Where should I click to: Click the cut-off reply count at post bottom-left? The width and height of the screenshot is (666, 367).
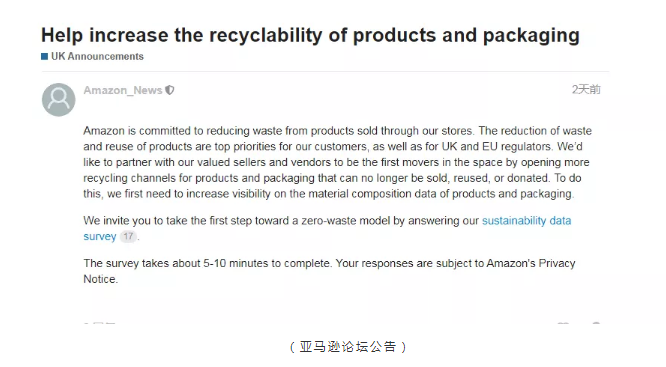[99, 324]
